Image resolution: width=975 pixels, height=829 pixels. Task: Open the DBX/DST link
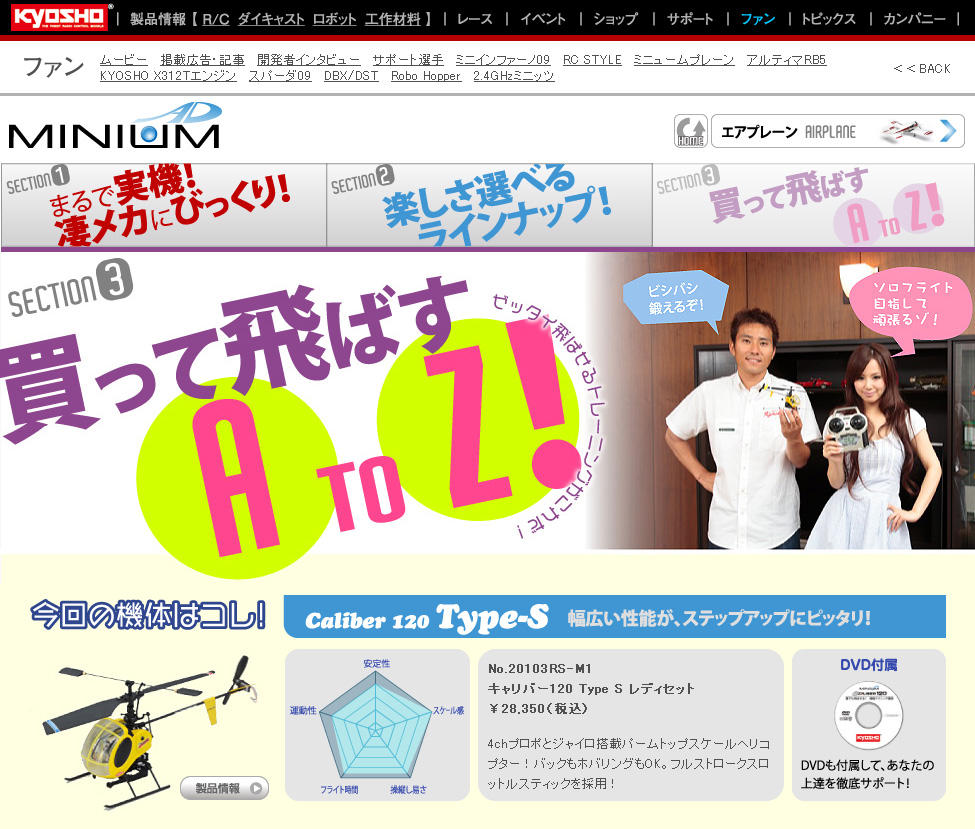351,76
